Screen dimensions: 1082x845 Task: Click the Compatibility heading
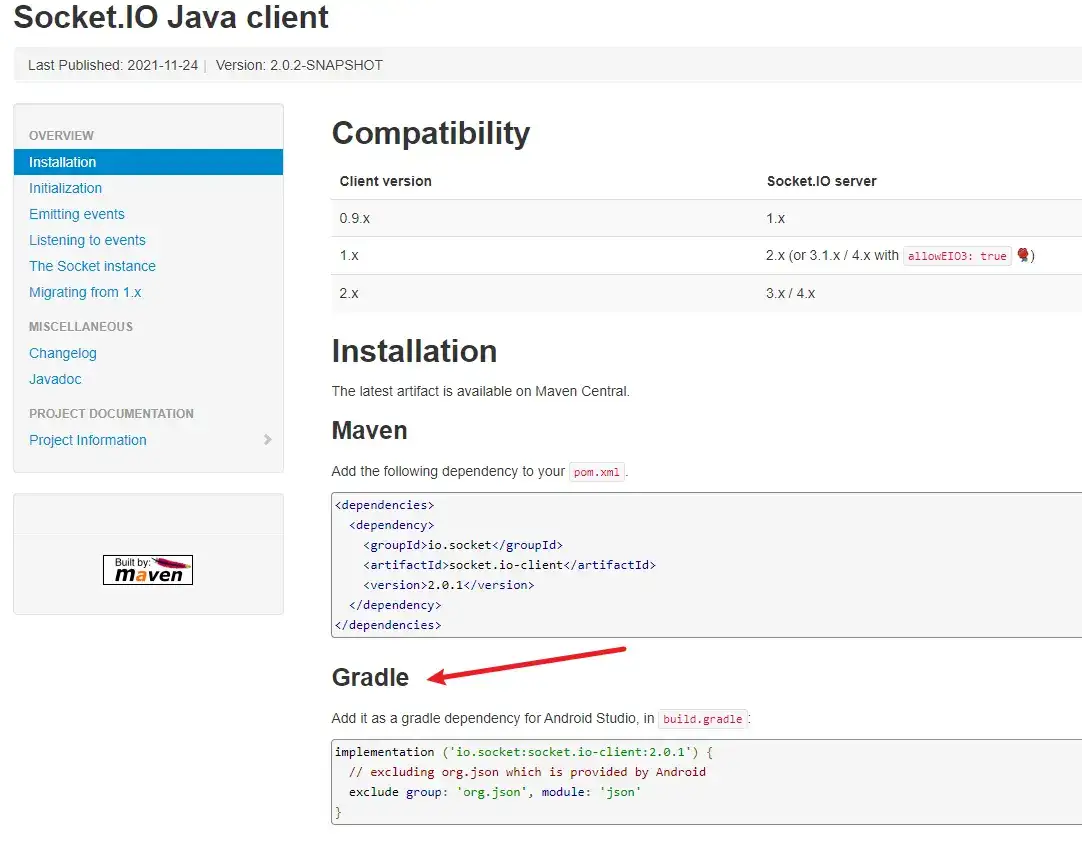(x=431, y=133)
